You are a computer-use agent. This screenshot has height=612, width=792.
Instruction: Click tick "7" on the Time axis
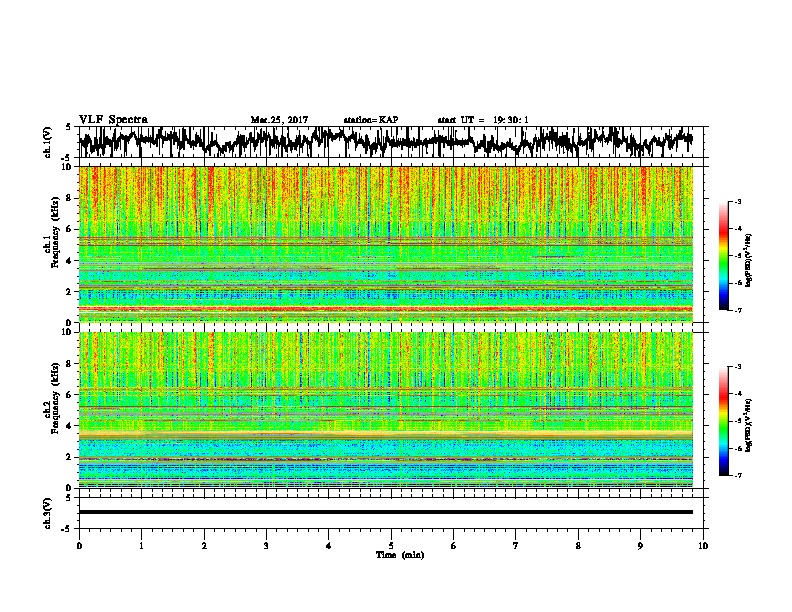pos(516,546)
